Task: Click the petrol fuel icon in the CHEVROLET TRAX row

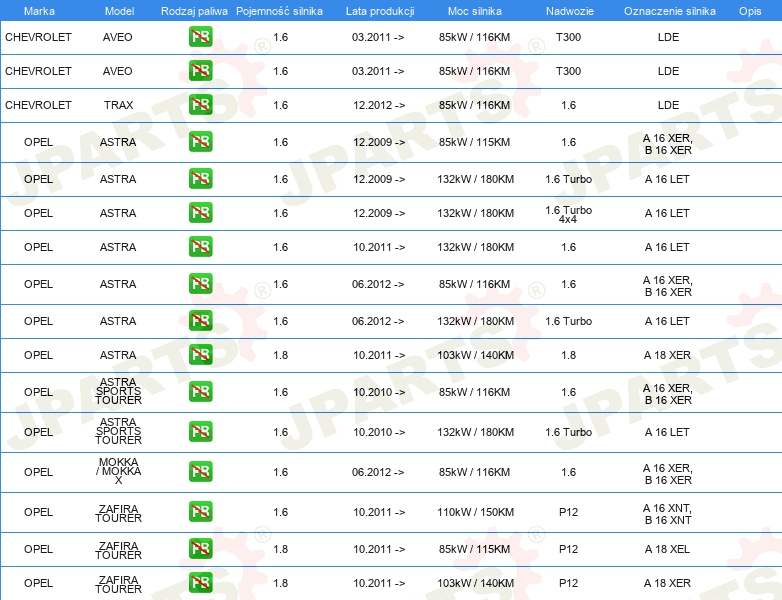Action: [200, 105]
